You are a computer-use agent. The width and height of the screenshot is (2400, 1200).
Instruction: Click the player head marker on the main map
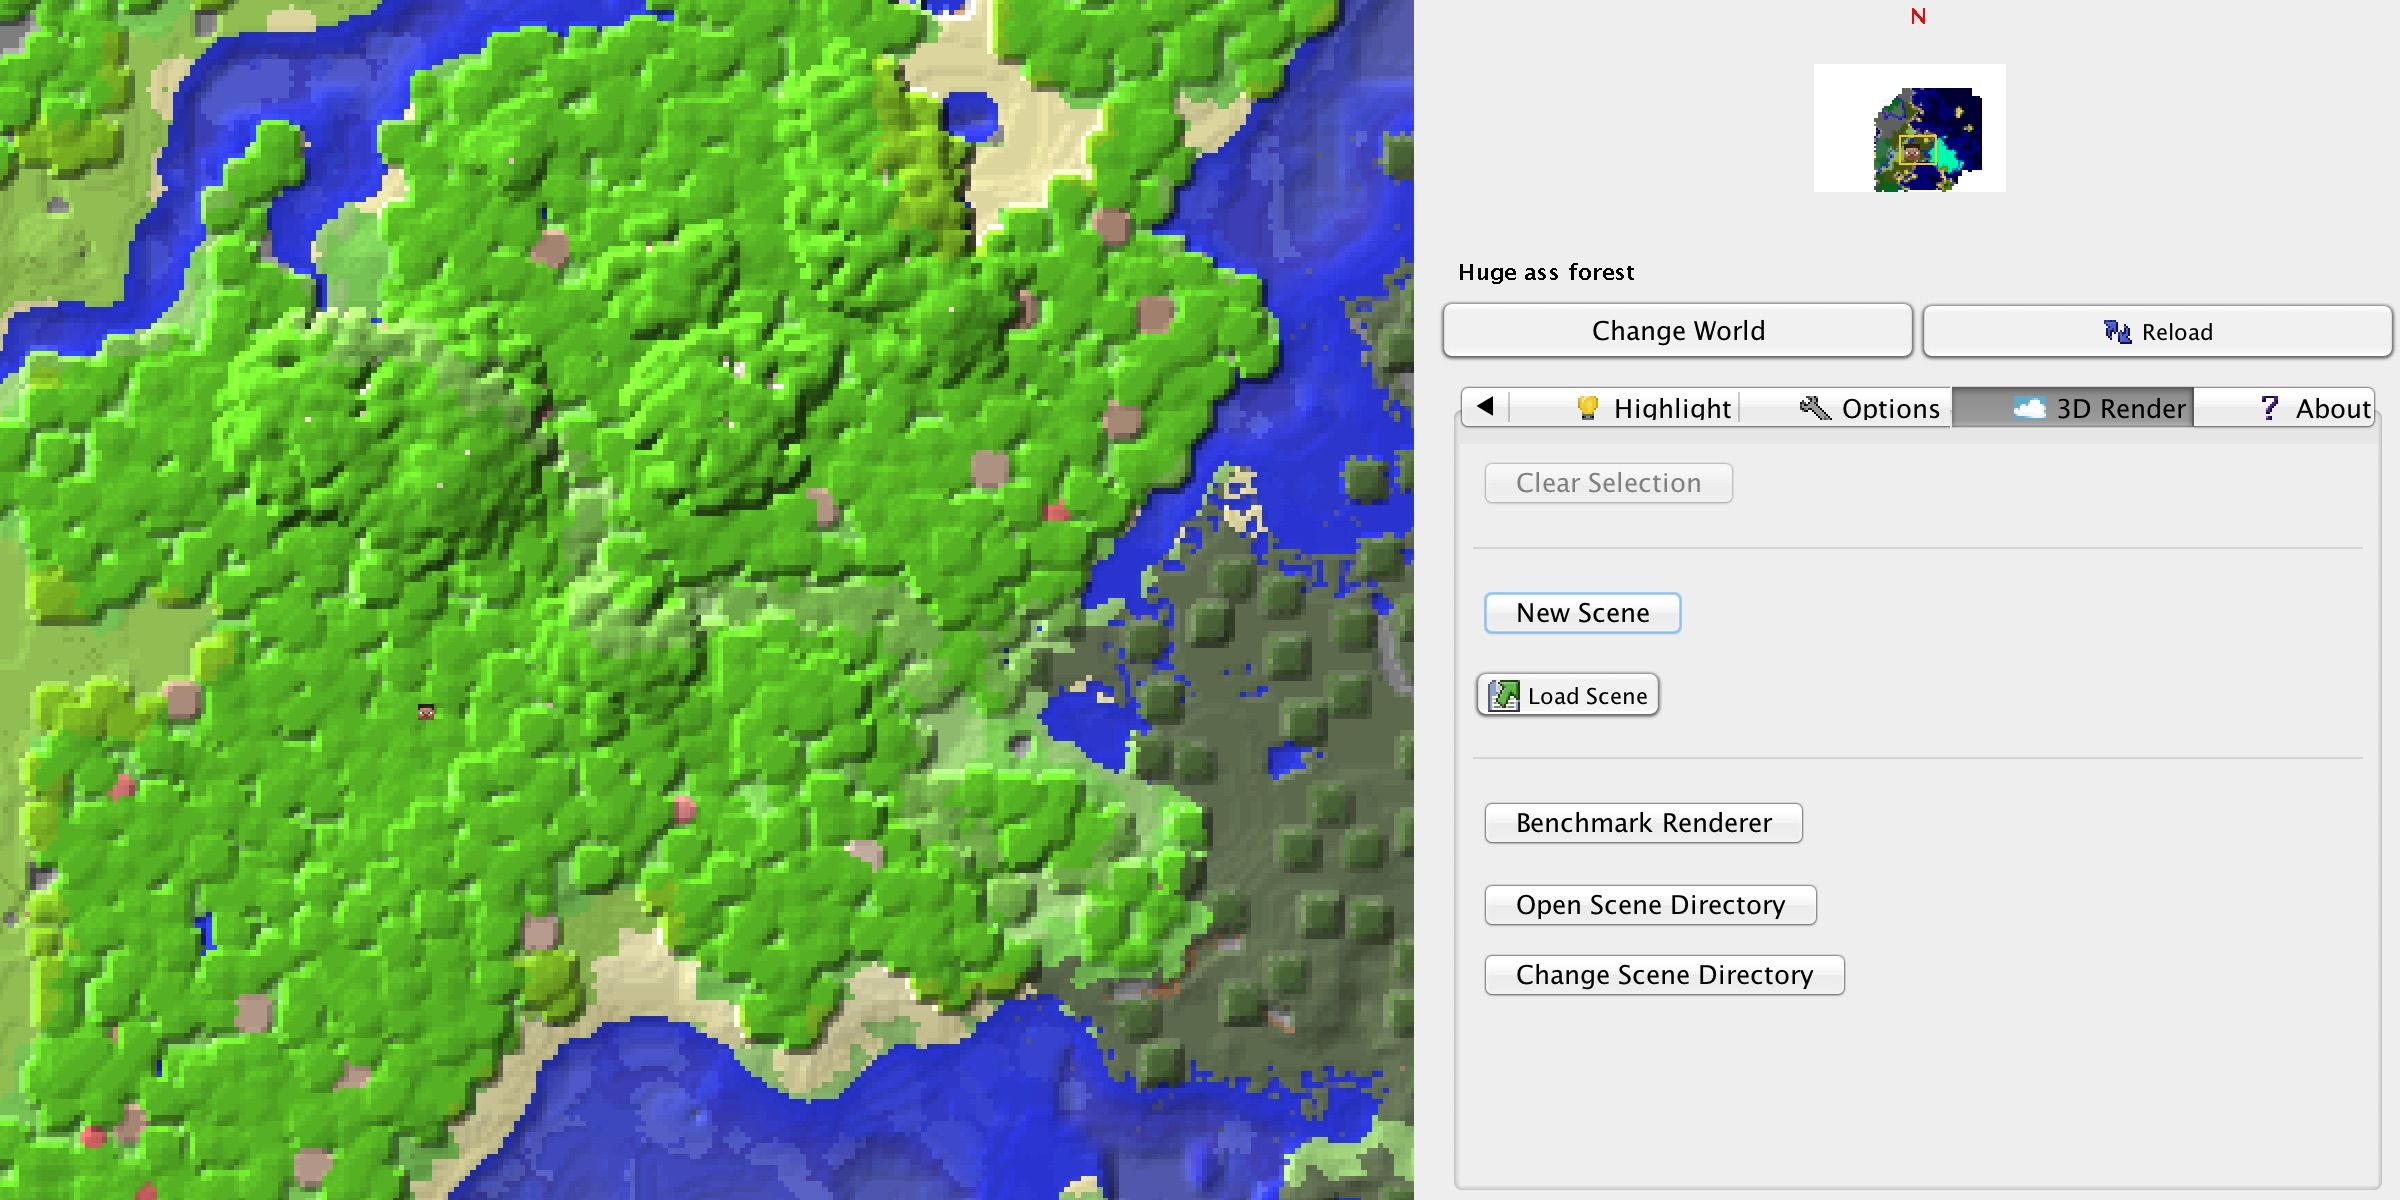pos(426,712)
